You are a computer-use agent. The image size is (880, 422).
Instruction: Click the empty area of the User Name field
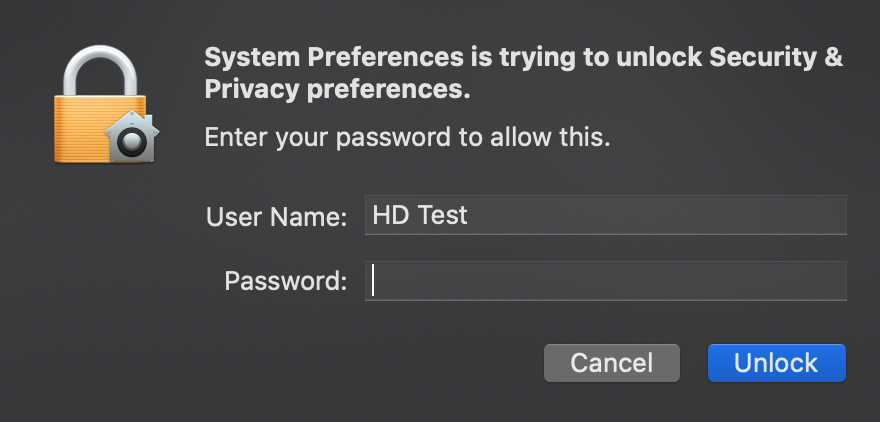pyautogui.click(x=657, y=215)
